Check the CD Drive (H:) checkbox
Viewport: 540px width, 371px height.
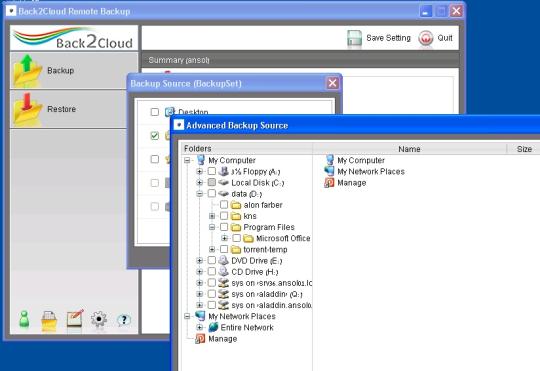coord(212,271)
